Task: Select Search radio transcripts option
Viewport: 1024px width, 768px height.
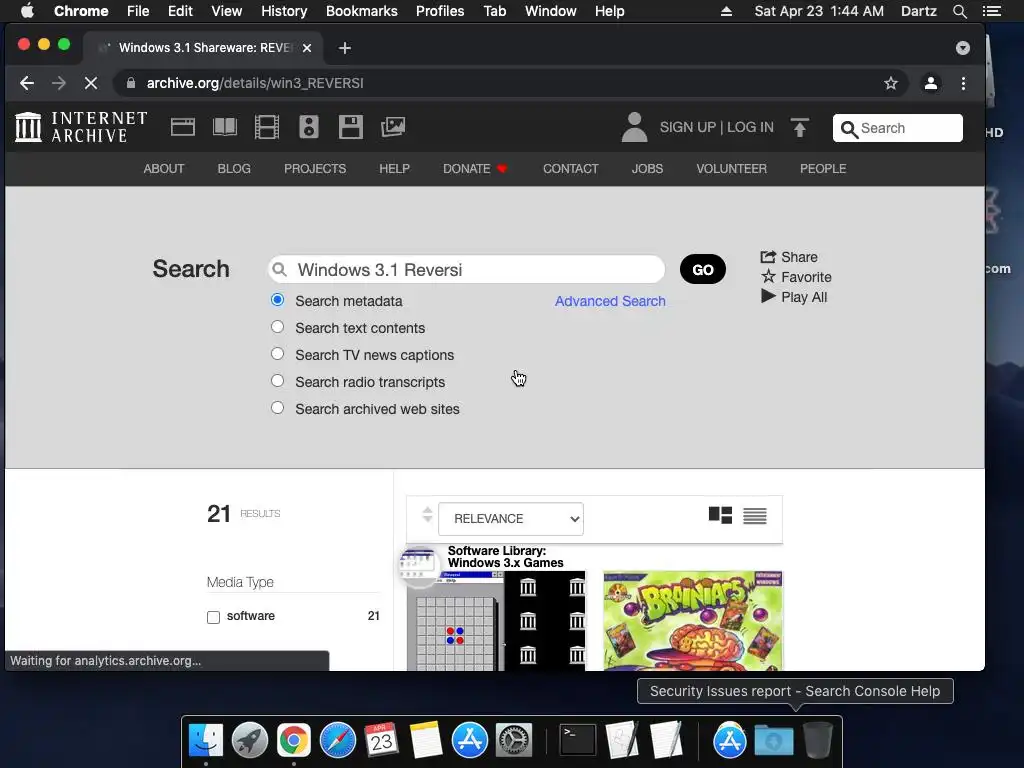Action: 278,381
